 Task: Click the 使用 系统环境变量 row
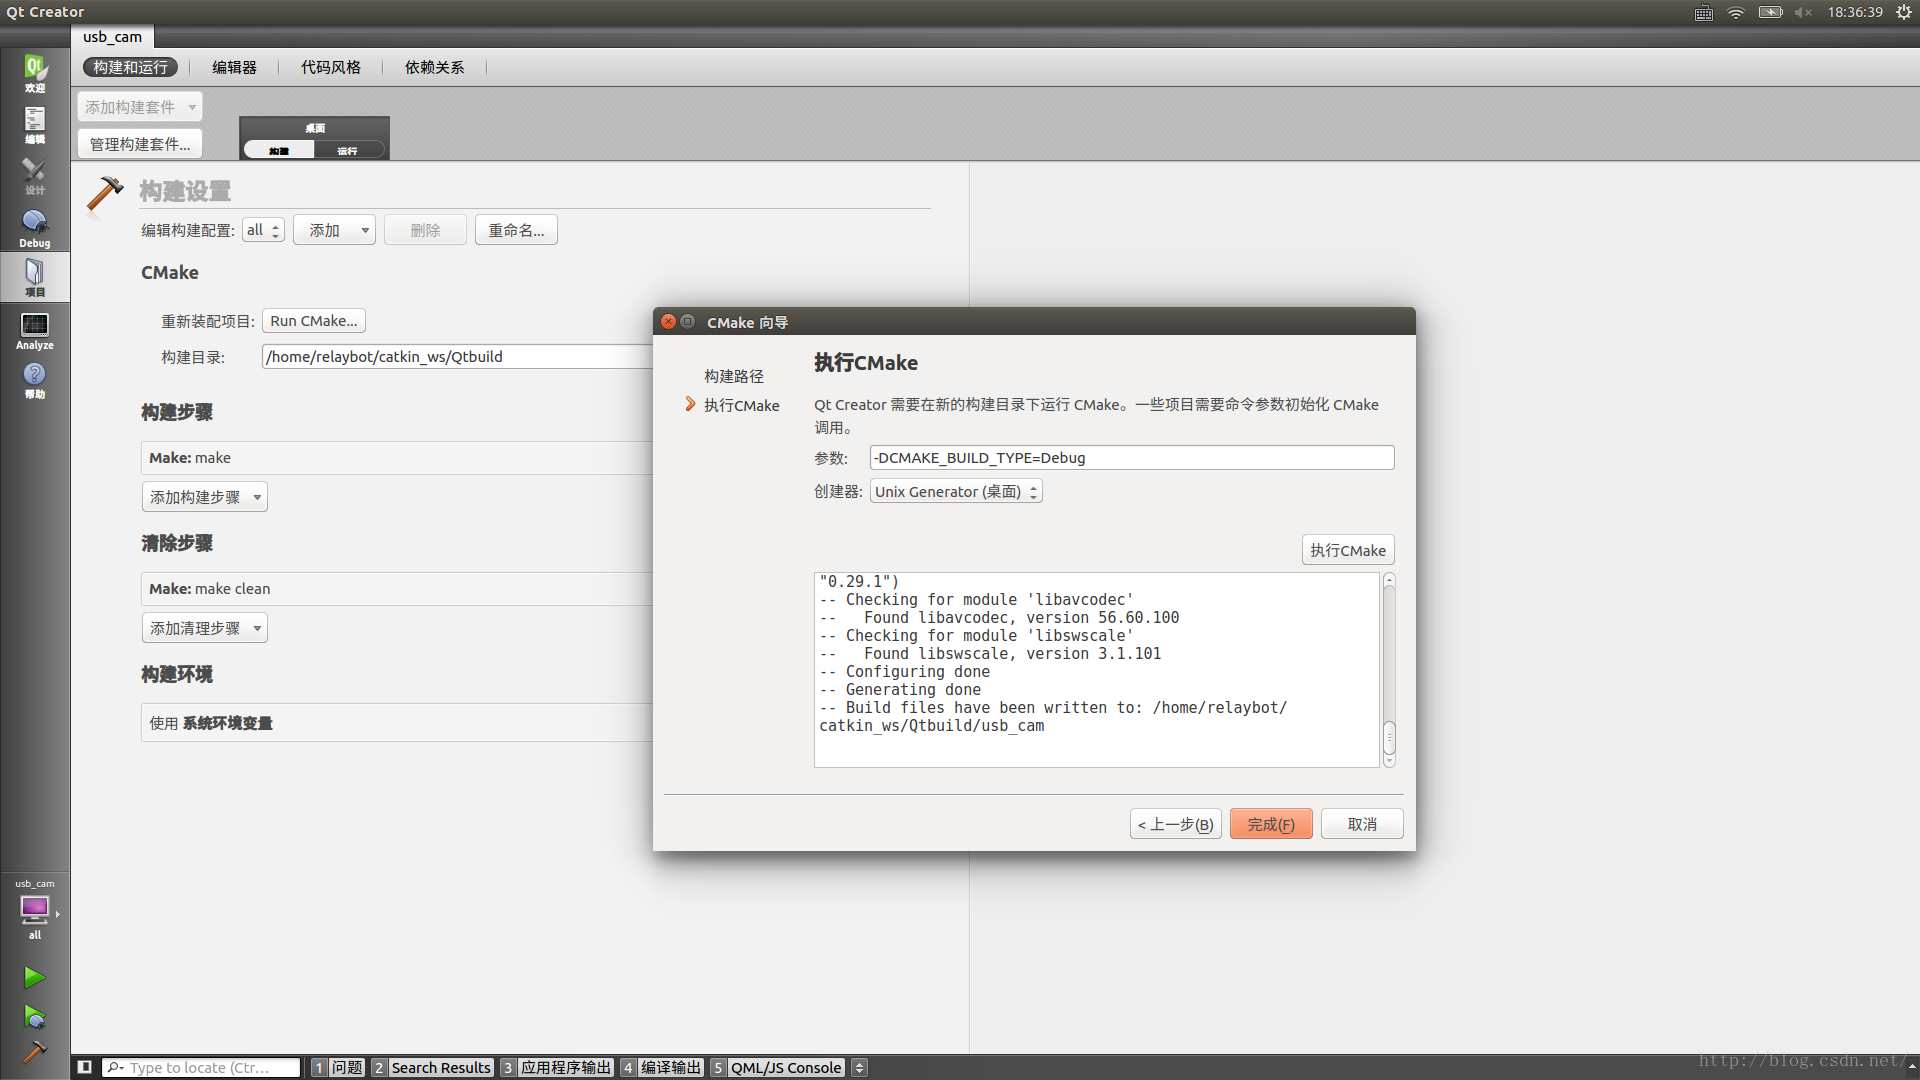[397, 723]
